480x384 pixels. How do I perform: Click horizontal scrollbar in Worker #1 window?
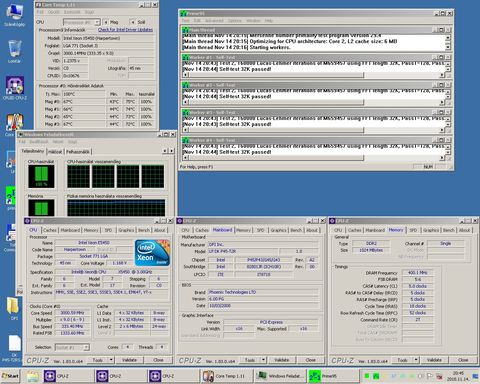[313, 75]
